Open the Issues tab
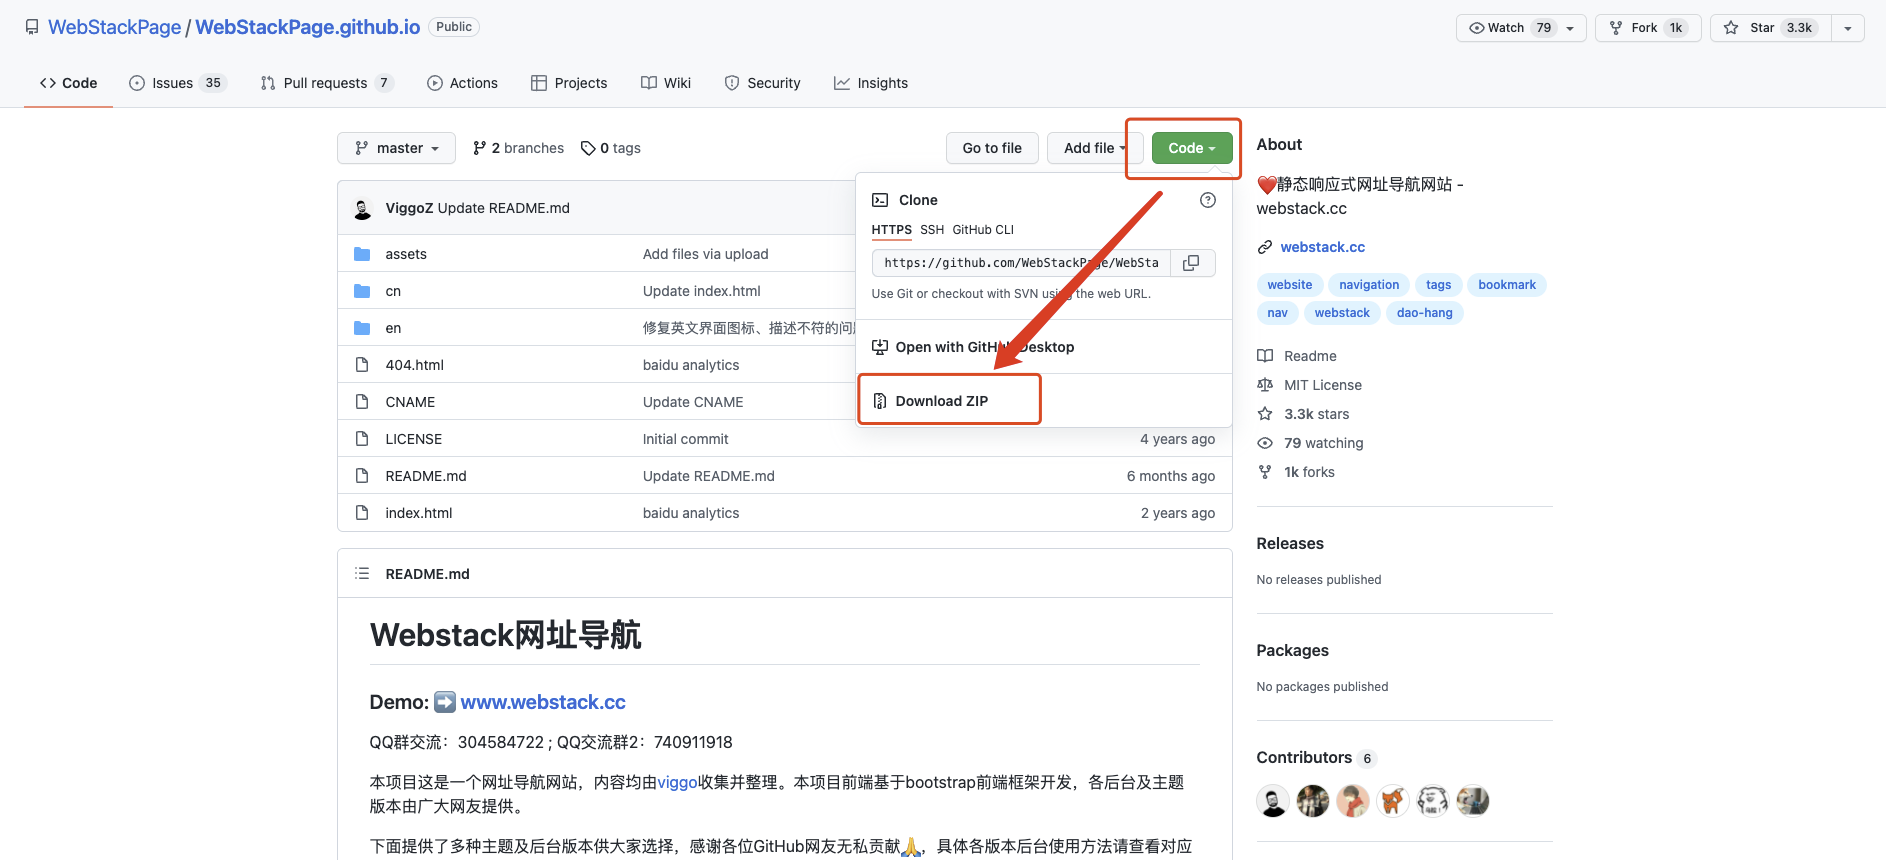Image resolution: width=1886 pixels, height=860 pixels. (x=178, y=83)
